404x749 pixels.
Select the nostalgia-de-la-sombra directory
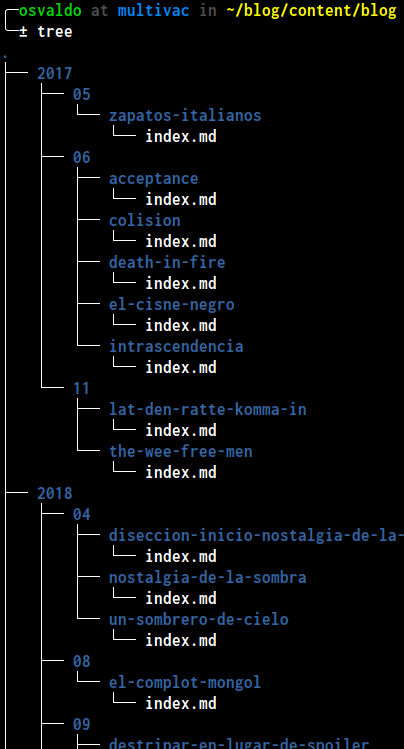point(208,578)
